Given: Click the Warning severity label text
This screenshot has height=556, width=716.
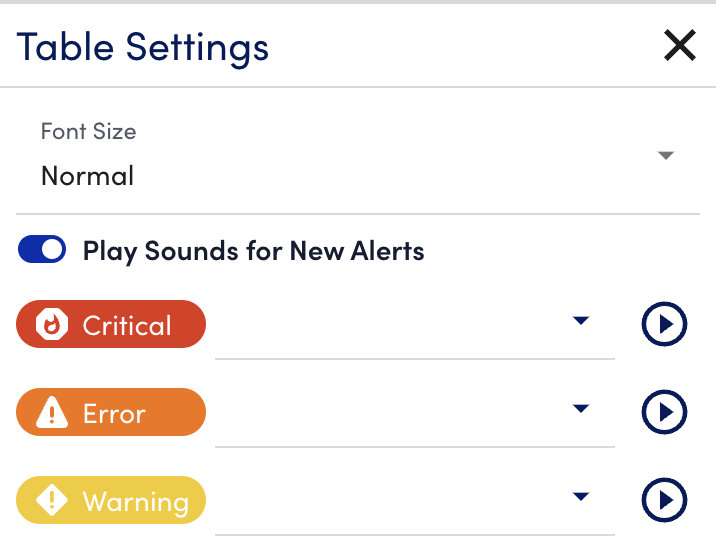Looking at the screenshot, I should click(136, 502).
